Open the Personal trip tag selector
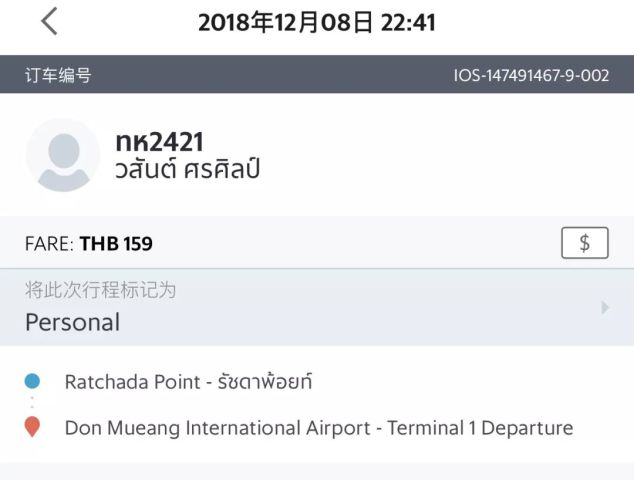Viewport: 634px width, 480px height. 73,322
